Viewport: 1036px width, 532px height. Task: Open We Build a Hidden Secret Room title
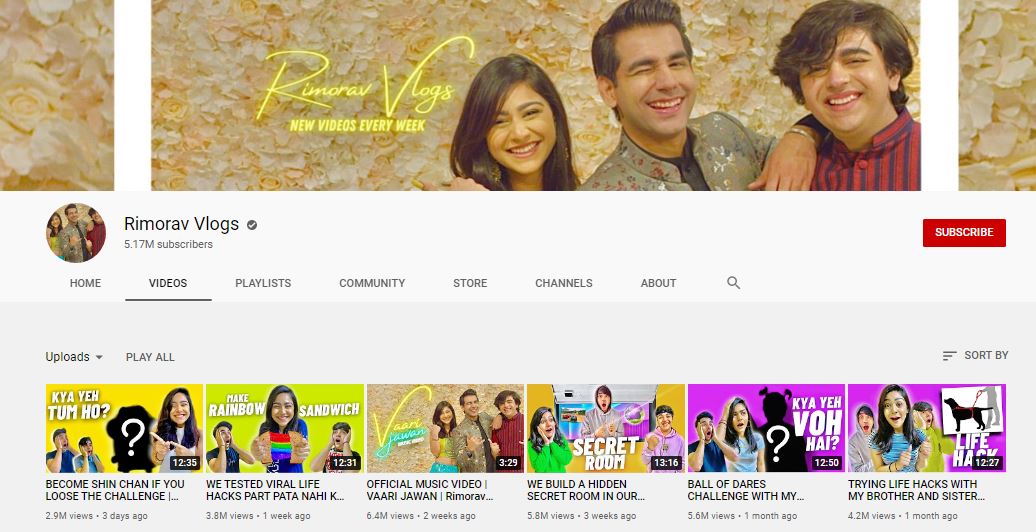pyautogui.click(x=586, y=490)
